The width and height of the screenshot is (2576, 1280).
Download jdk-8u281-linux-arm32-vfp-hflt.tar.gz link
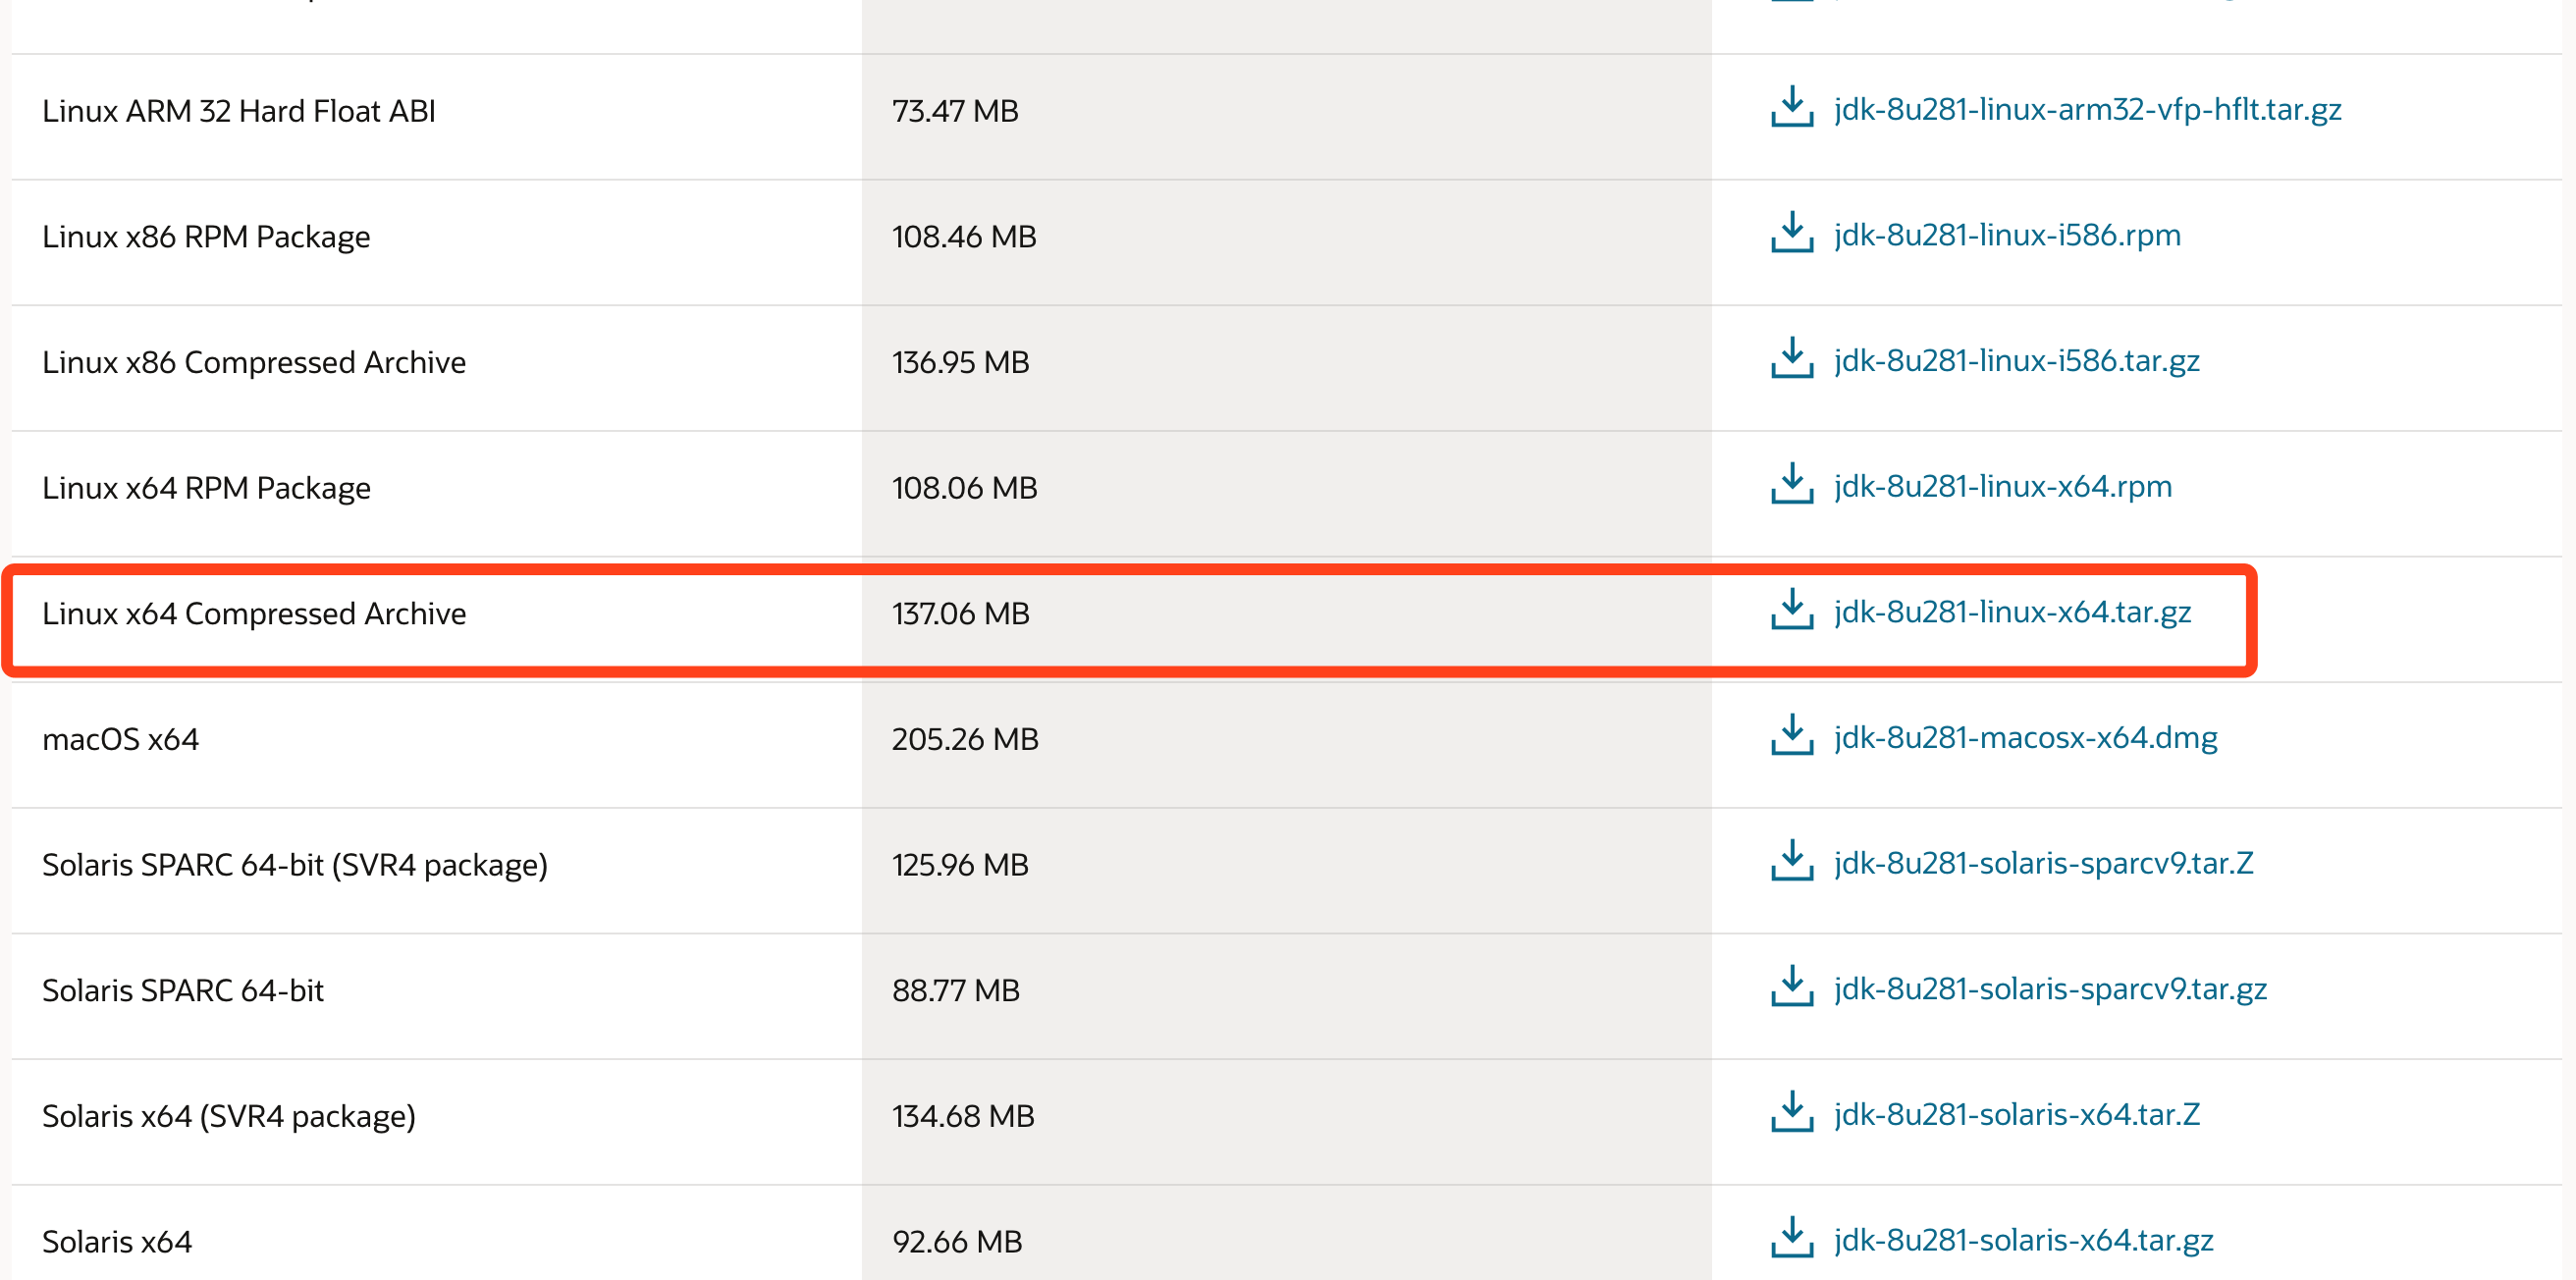[x=2087, y=109]
